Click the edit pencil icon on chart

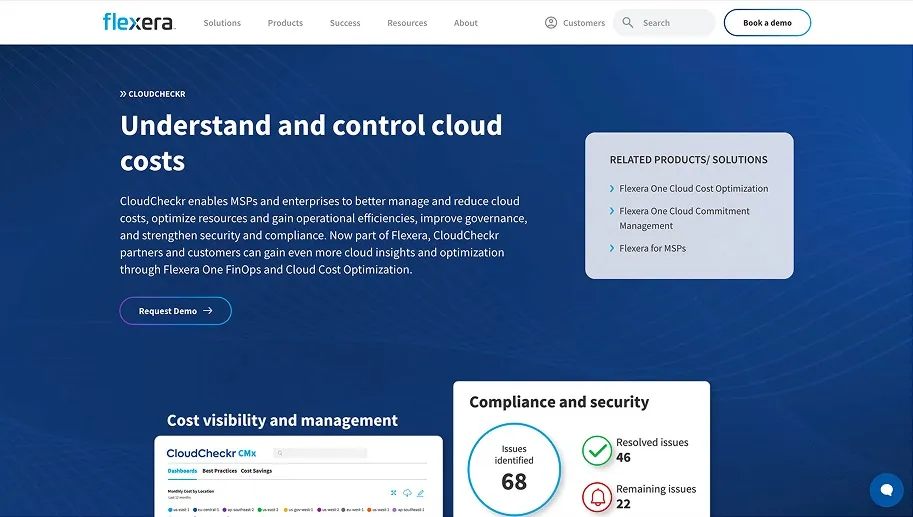tap(420, 493)
